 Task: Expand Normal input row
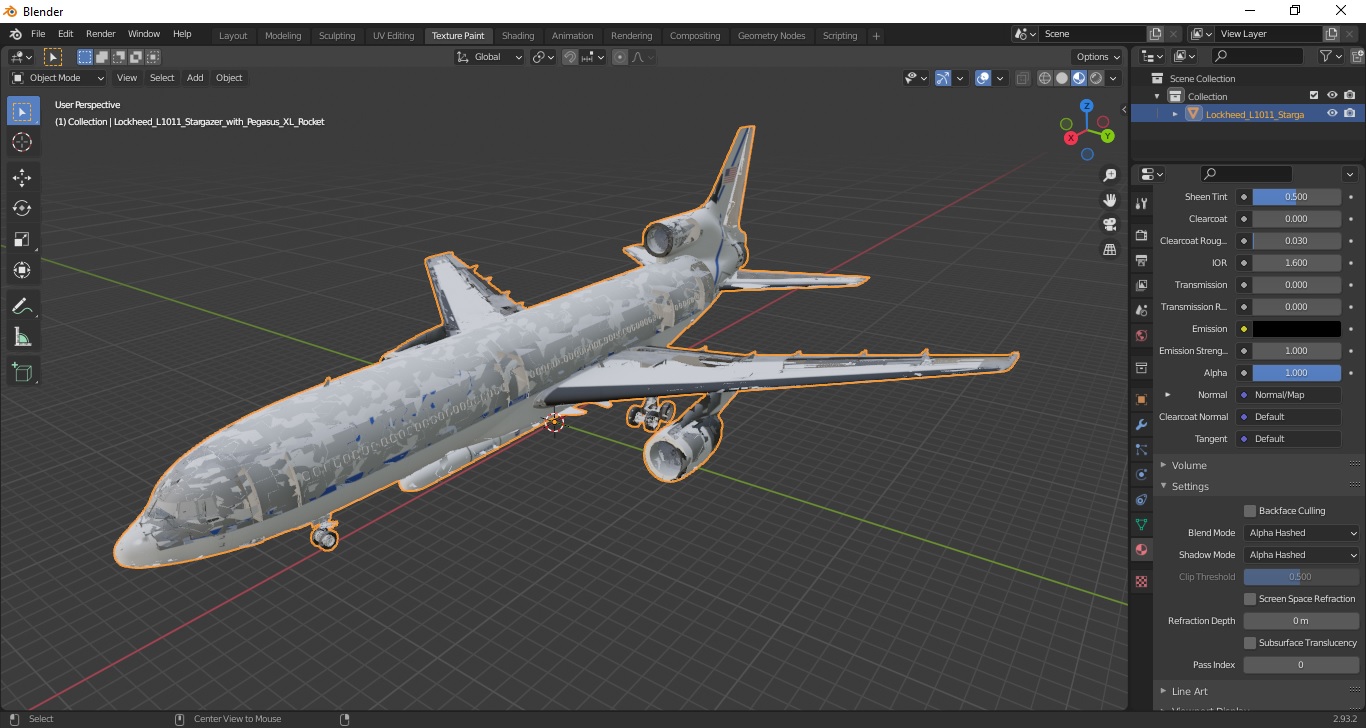coord(1167,395)
